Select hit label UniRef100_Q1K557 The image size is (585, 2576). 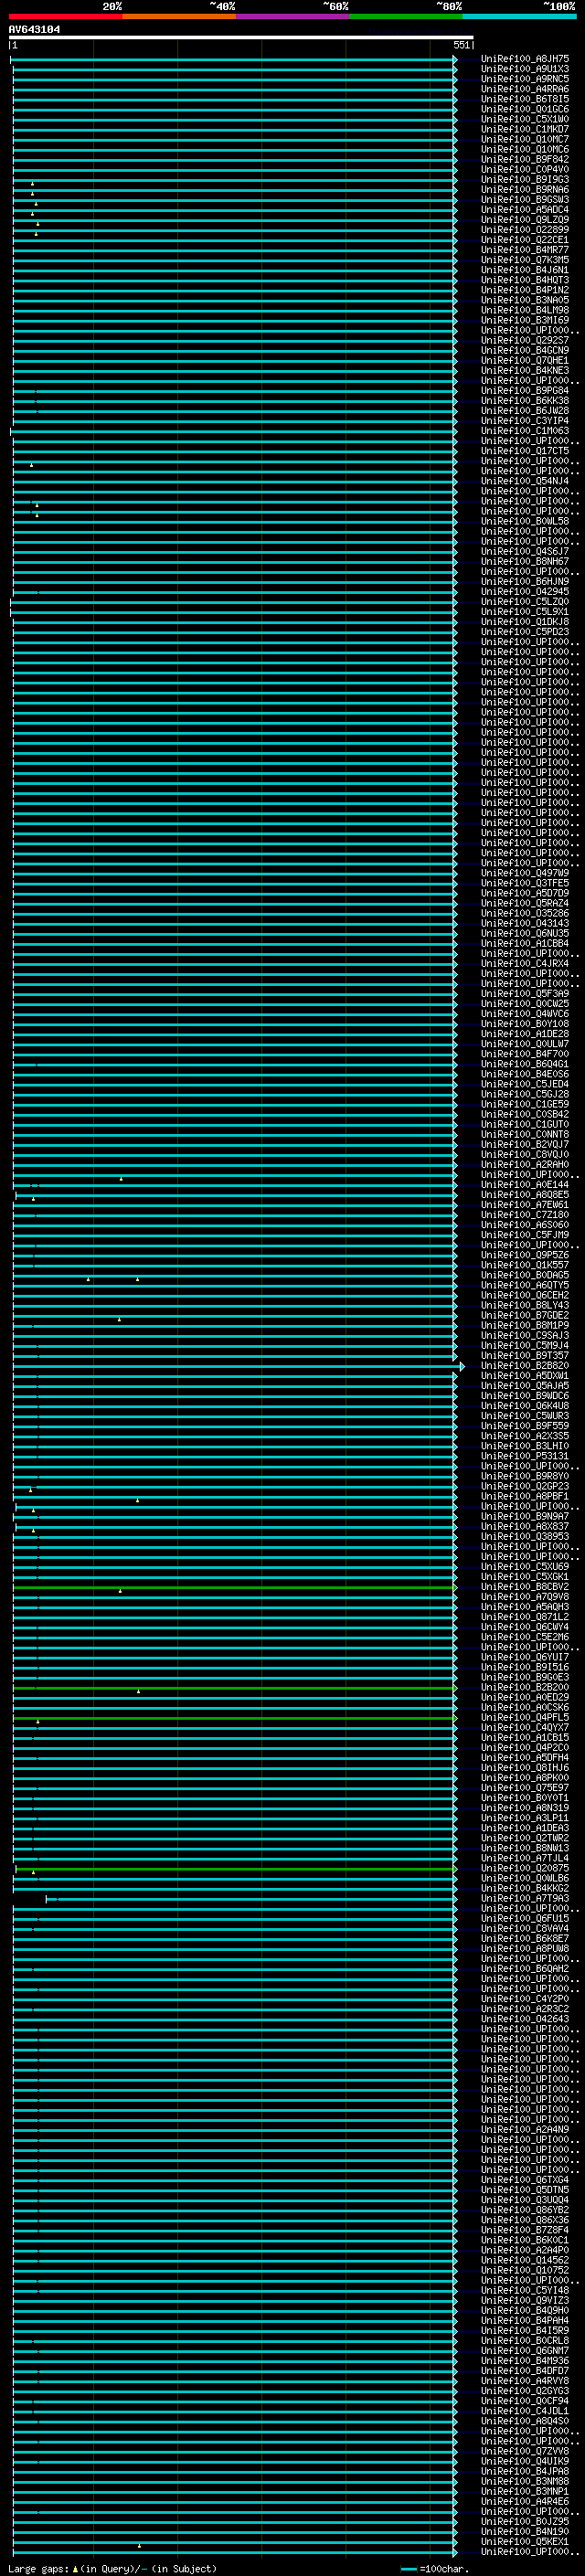[524, 1265]
